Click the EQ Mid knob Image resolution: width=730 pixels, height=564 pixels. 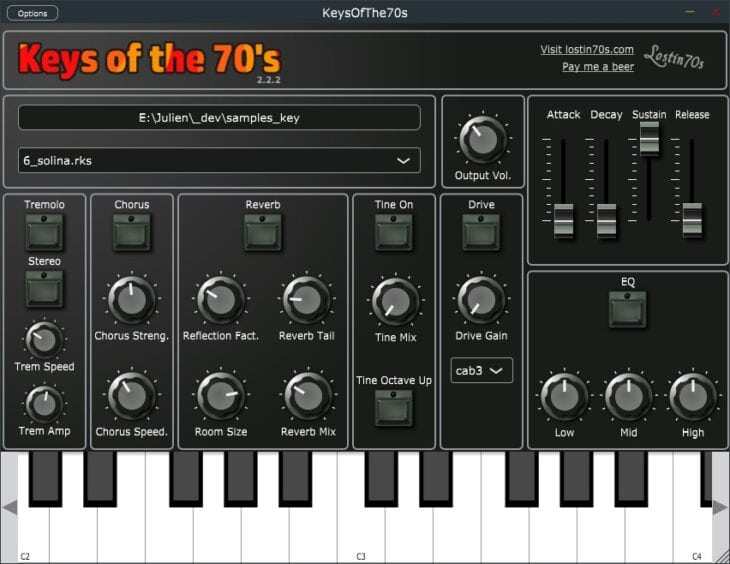point(628,397)
